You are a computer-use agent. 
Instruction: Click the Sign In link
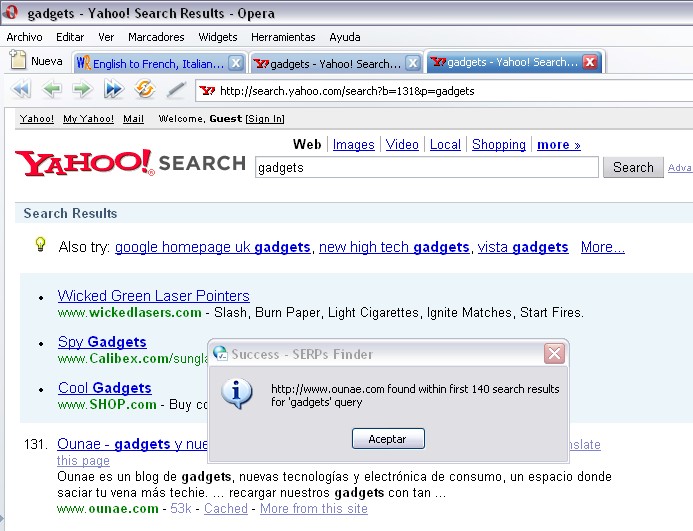pyautogui.click(x=265, y=118)
